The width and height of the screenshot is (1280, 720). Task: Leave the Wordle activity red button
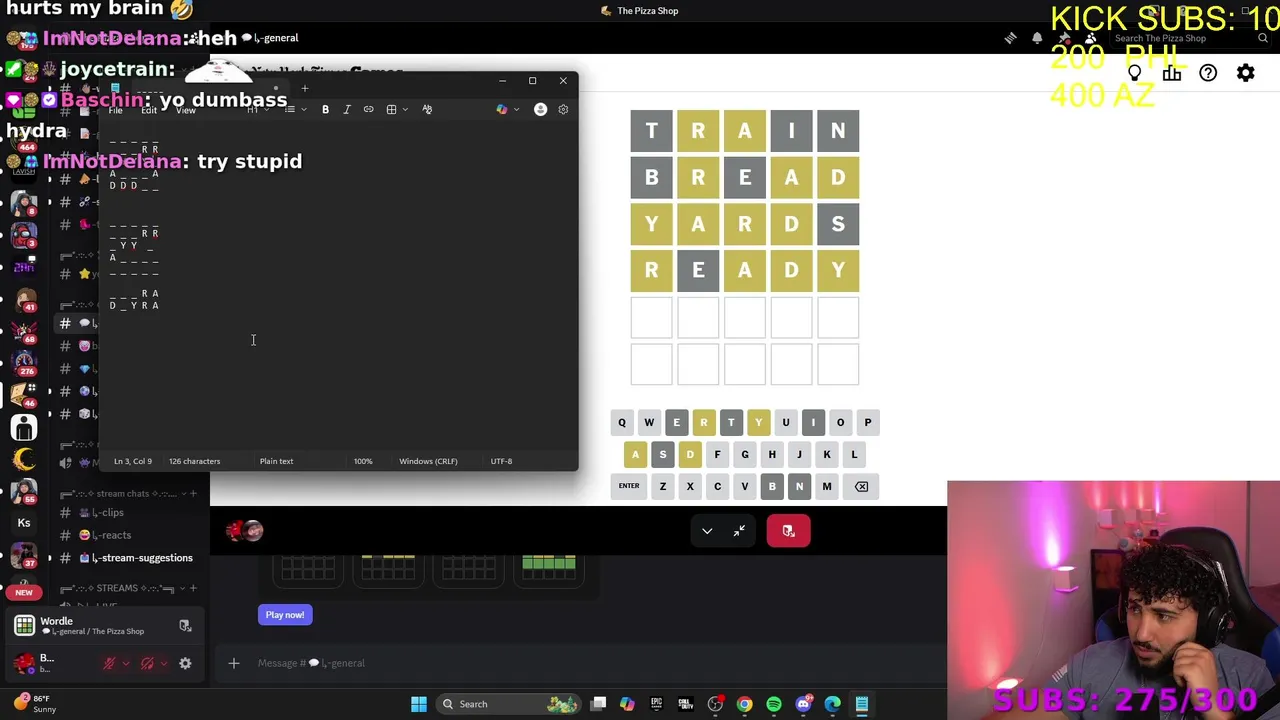click(x=788, y=531)
